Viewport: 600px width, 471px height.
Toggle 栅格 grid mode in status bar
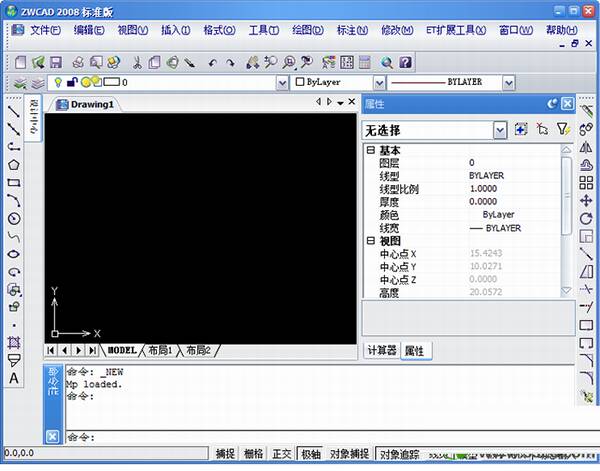253,454
